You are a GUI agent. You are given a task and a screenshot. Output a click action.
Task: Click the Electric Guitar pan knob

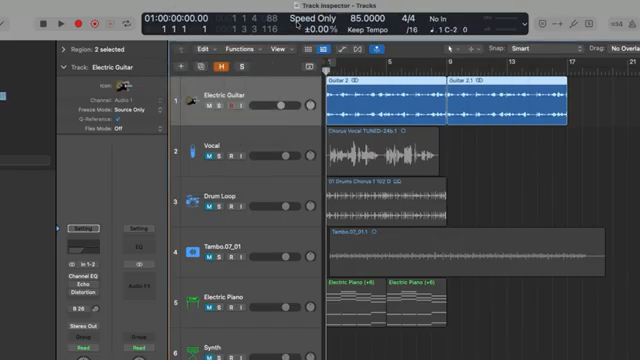[310, 105]
